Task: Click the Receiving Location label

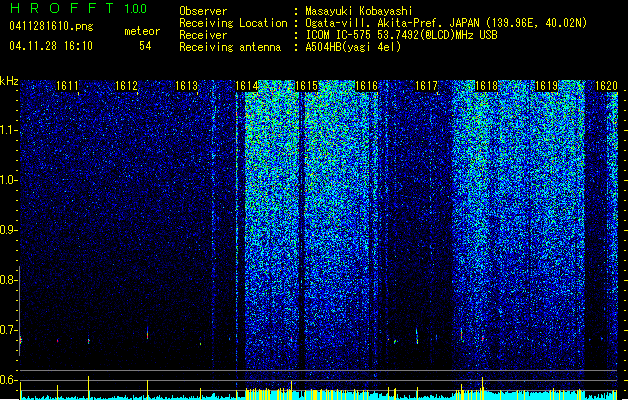Action: click(233, 23)
